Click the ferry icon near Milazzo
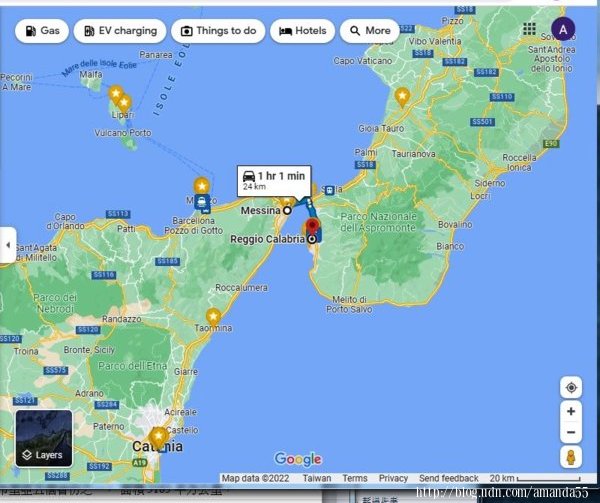The width and height of the screenshot is (600, 503). click(x=203, y=202)
